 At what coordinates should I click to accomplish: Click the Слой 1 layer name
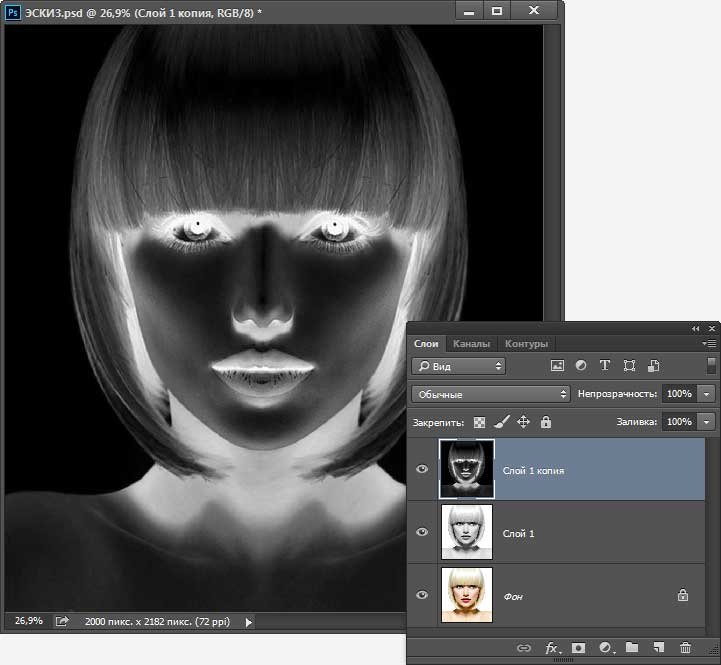click(518, 533)
